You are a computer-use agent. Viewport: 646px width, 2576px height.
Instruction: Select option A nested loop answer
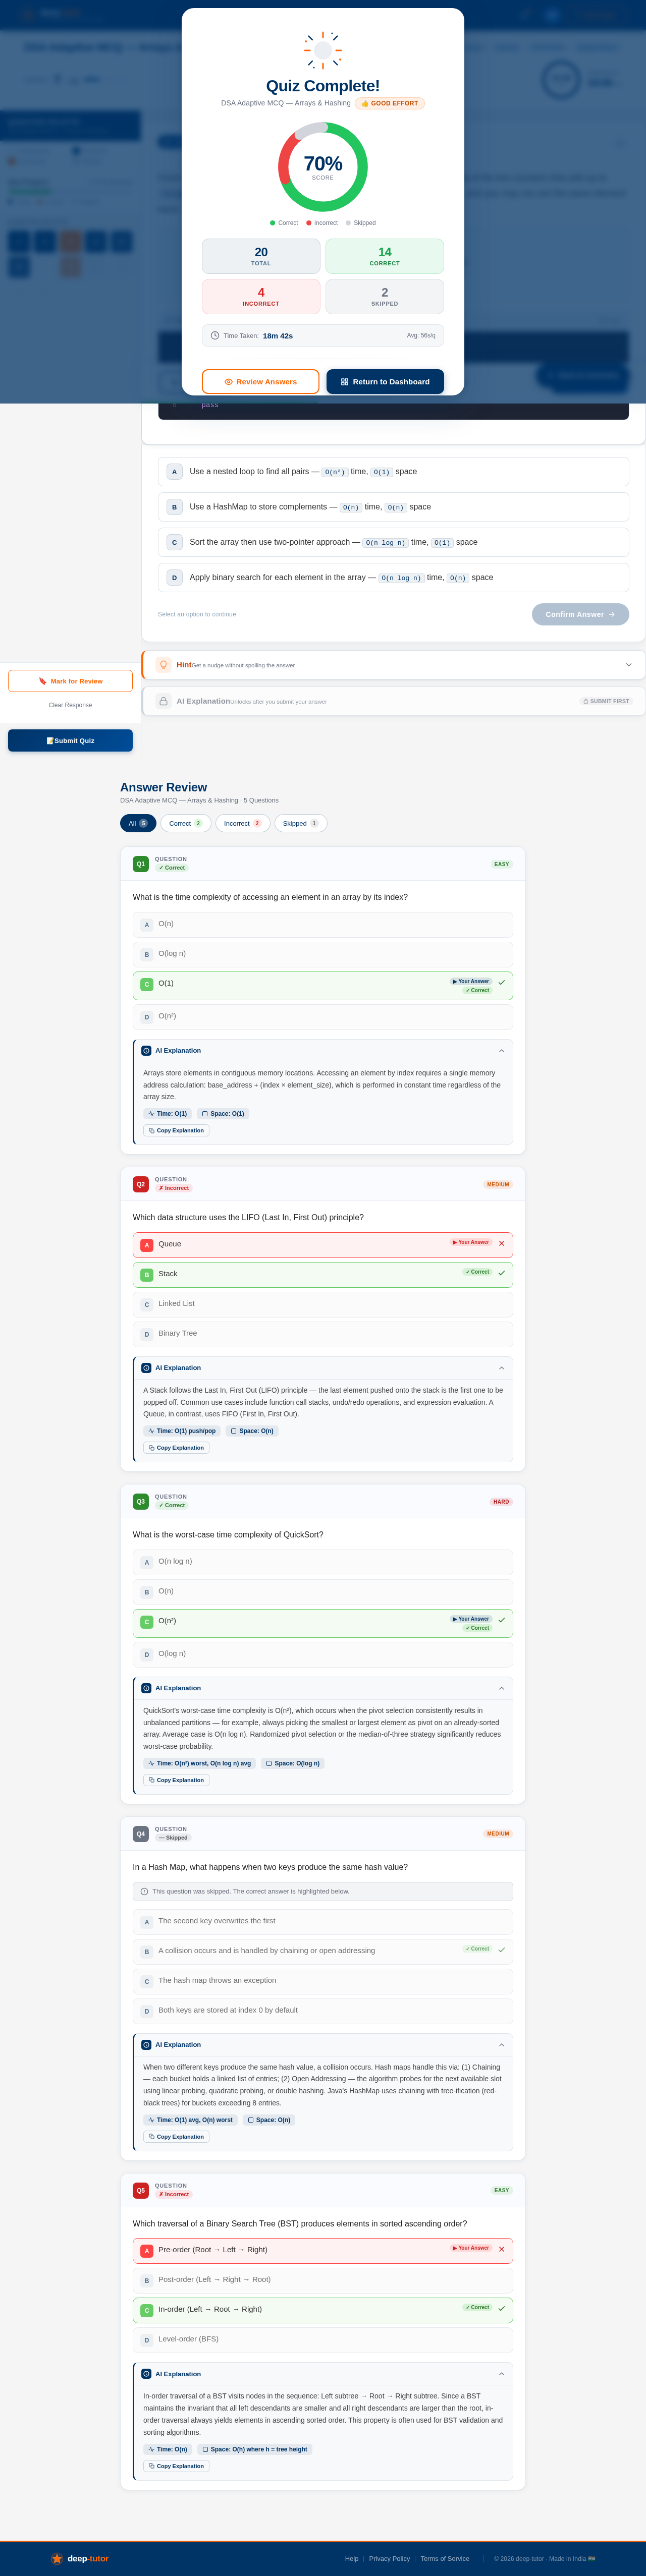click(392, 472)
